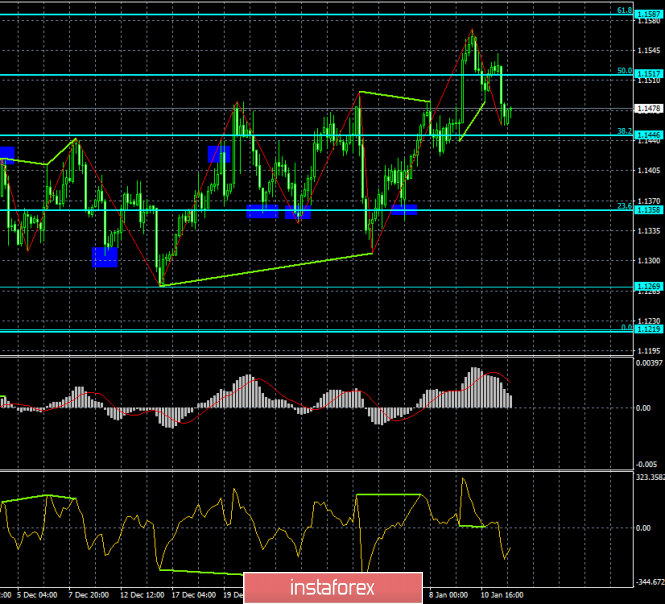Click the 23.6 Fibonacci level label
Image resolution: width=665 pixels, height=604 pixels.
pos(623,207)
